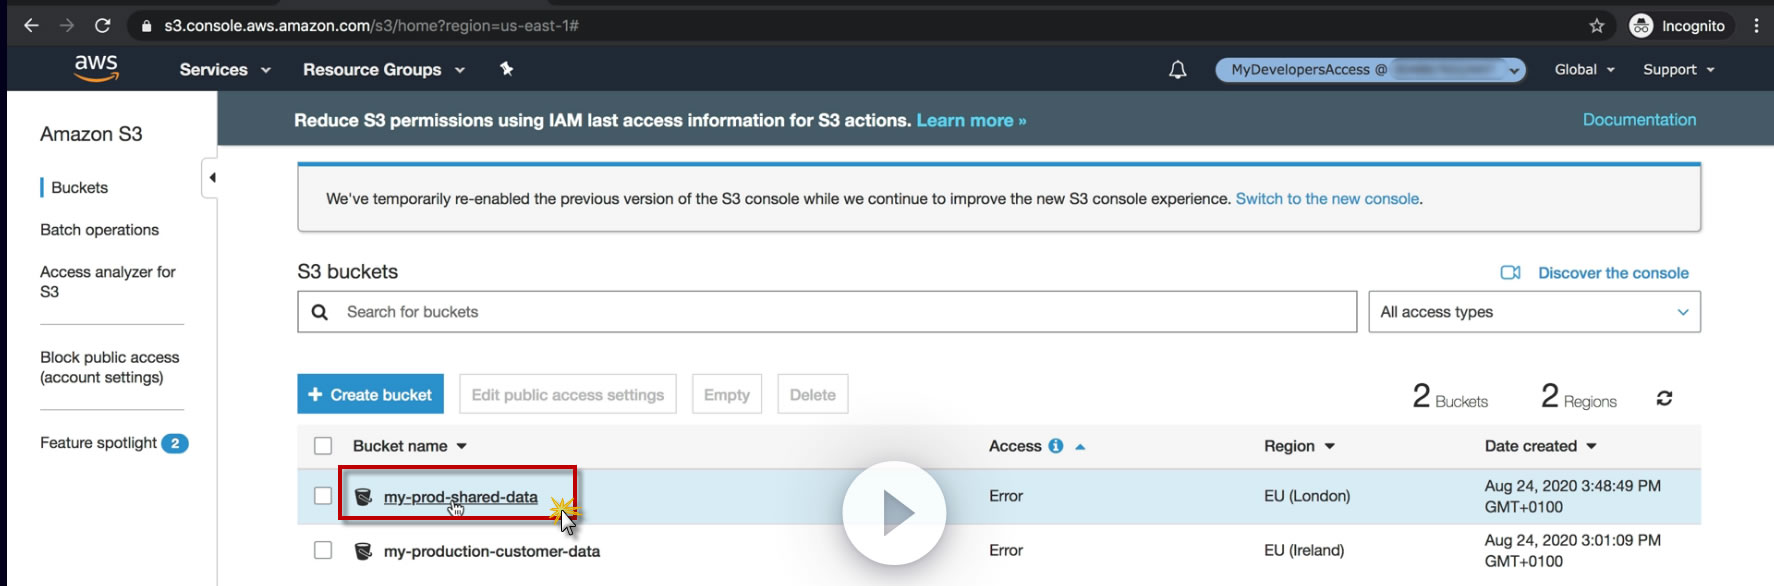1774x586 pixels.
Task: Click the browser reload icon
Action: [102, 26]
